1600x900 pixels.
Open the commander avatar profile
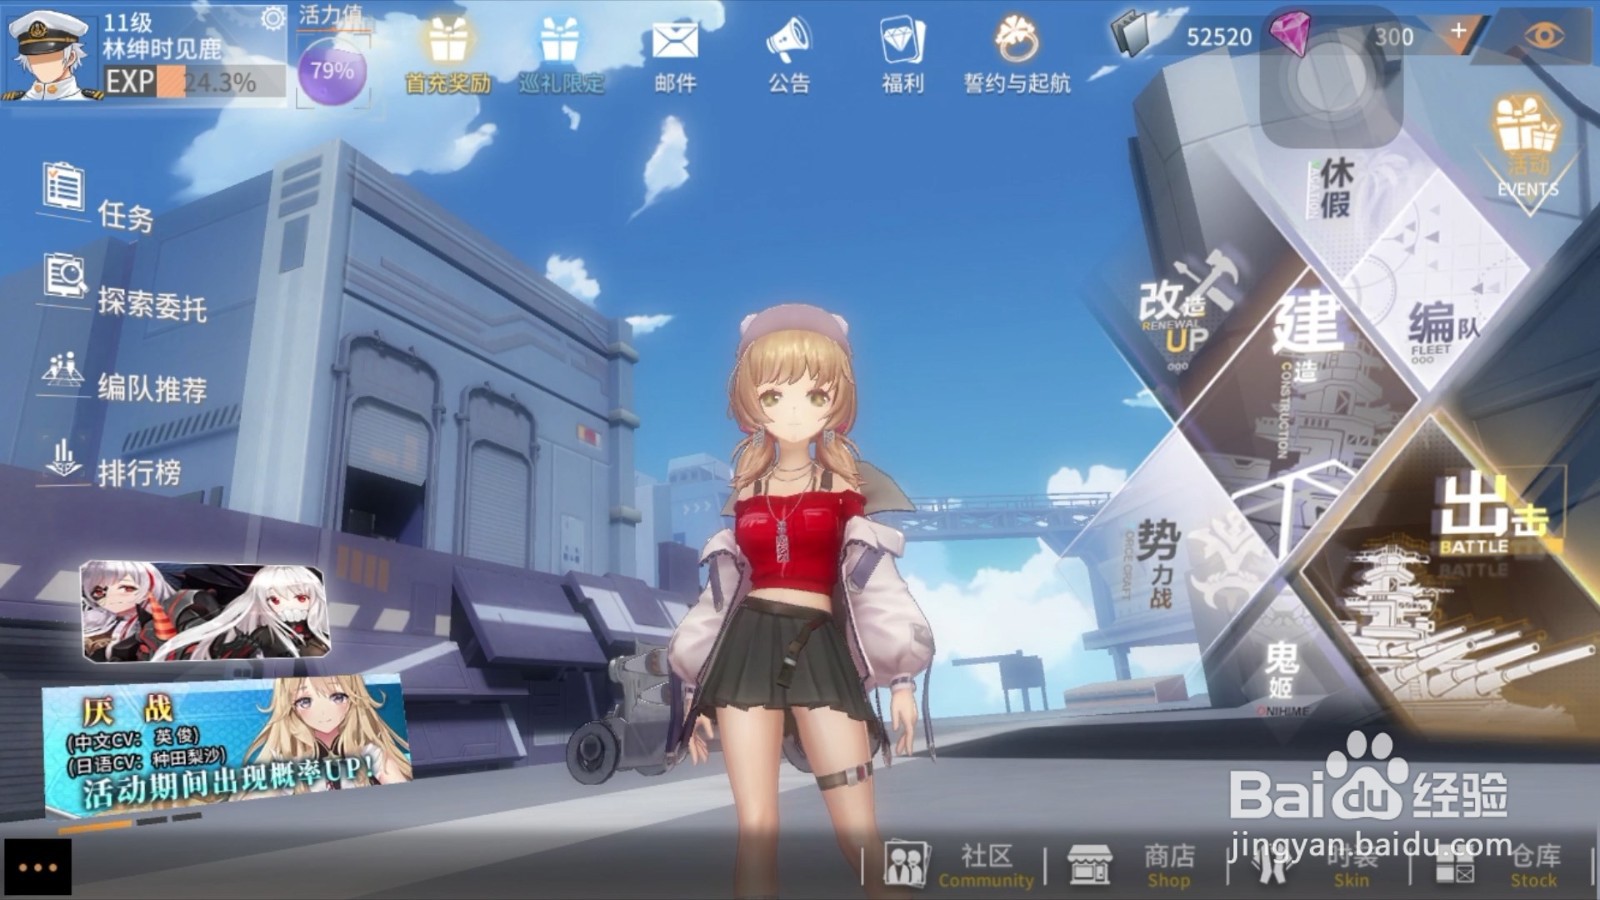tap(50, 56)
